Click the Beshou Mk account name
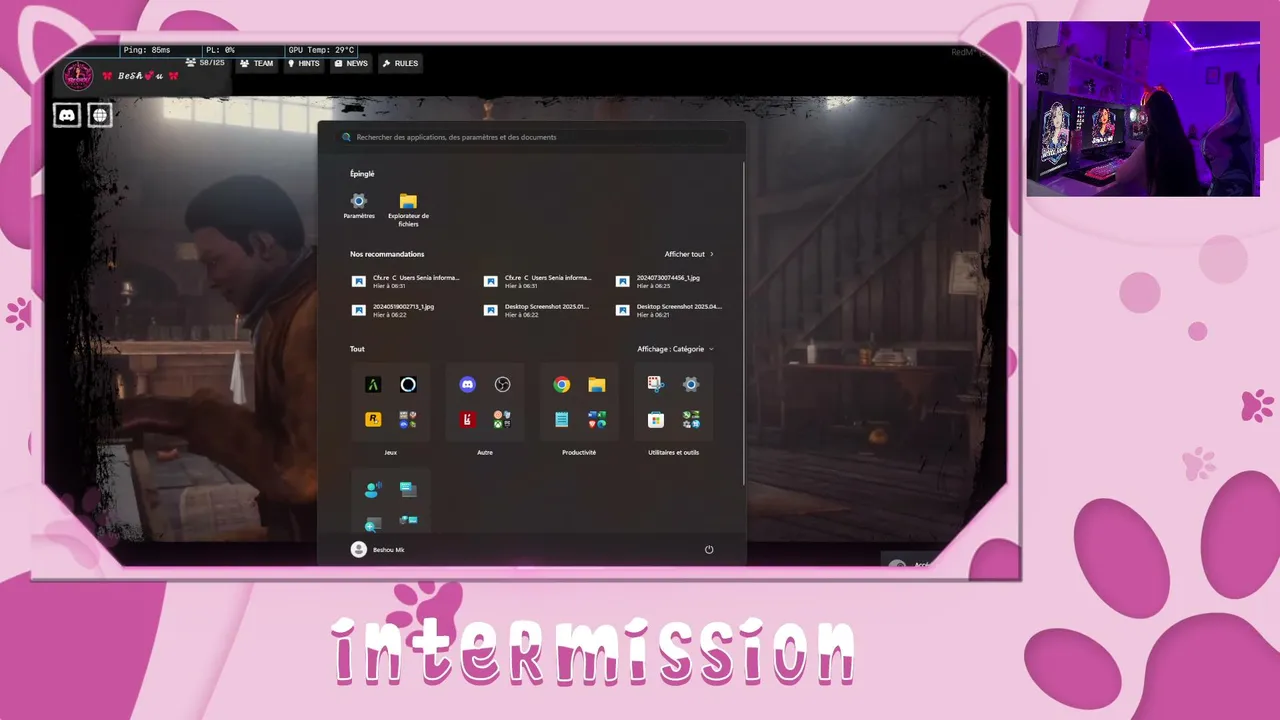The width and height of the screenshot is (1280, 720). tap(389, 550)
